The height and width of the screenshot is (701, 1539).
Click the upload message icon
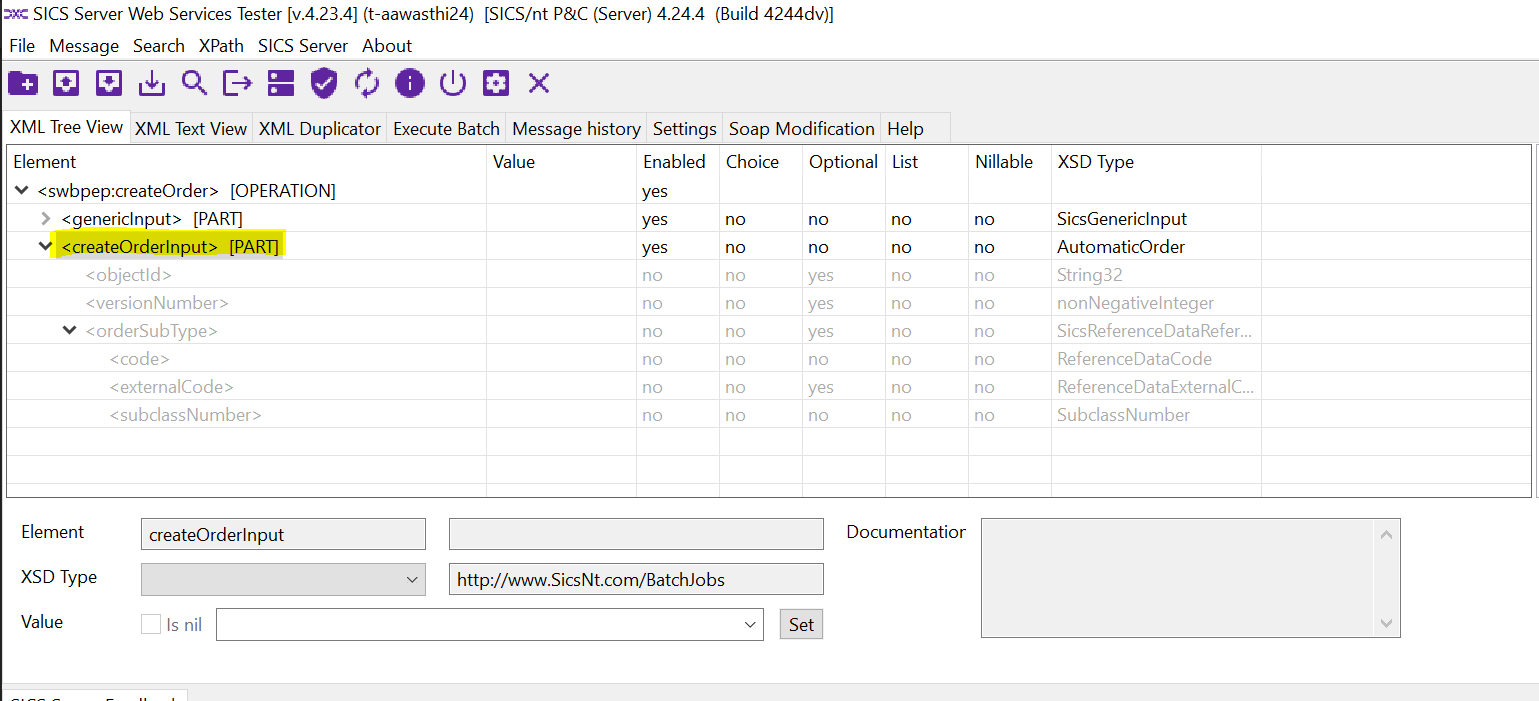pos(65,83)
